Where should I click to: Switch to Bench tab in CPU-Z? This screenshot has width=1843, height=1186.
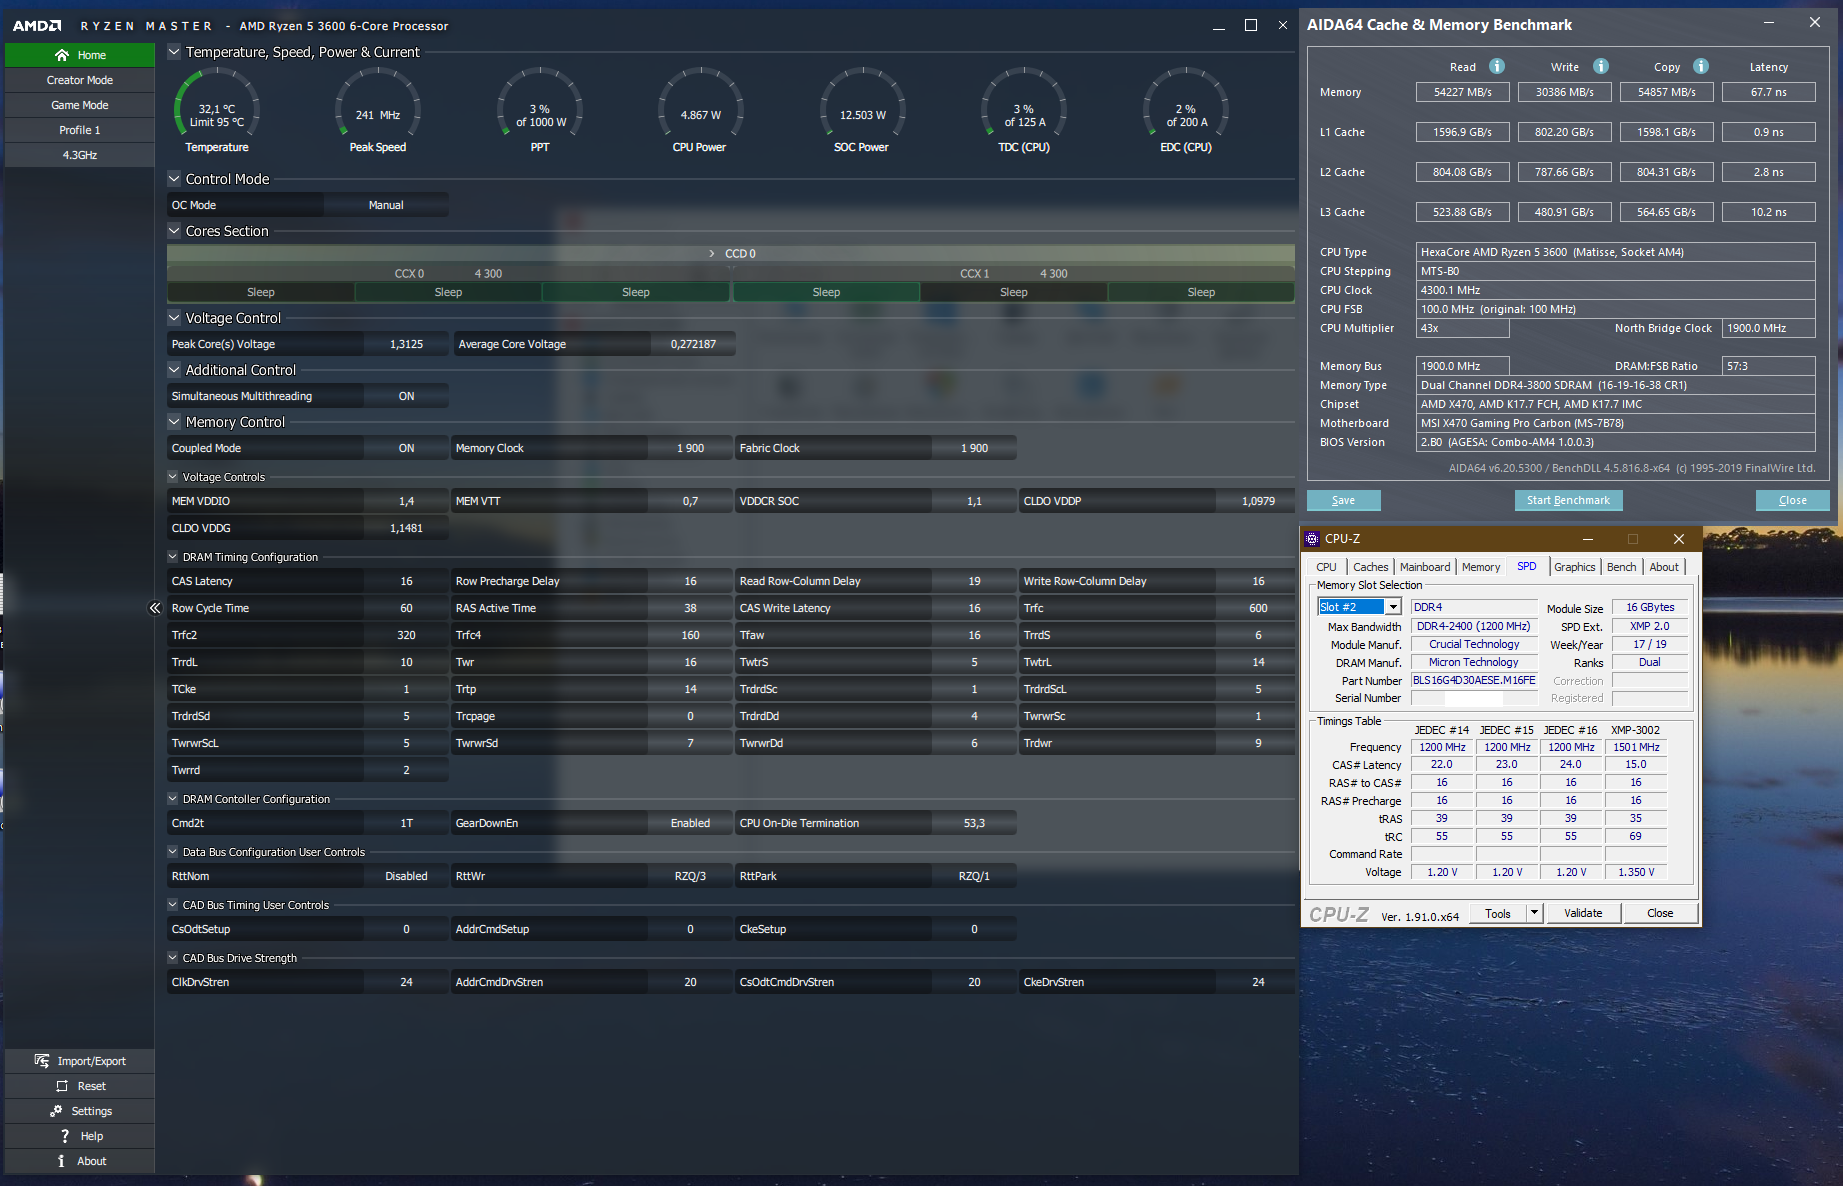click(1621, 567)
